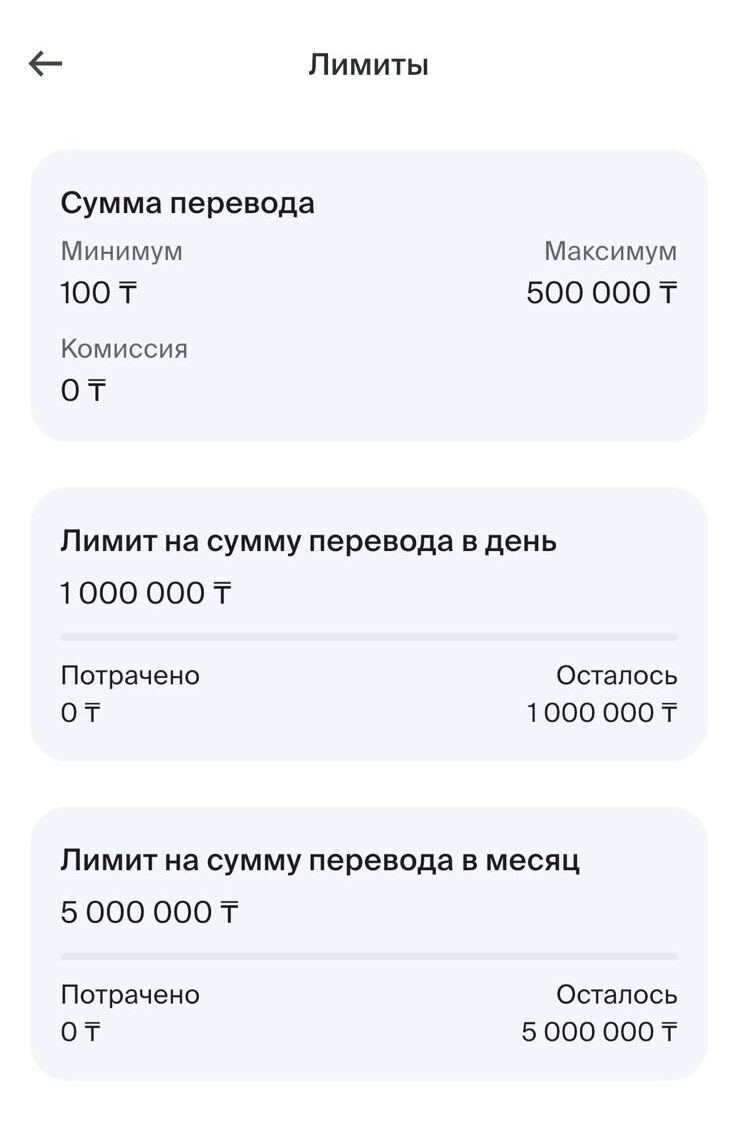Viewport: 738px width, 1124px height.
Task: Tap the 5 000 000 ₸ monthly limit amount
Action: click(x=149, y=913)
